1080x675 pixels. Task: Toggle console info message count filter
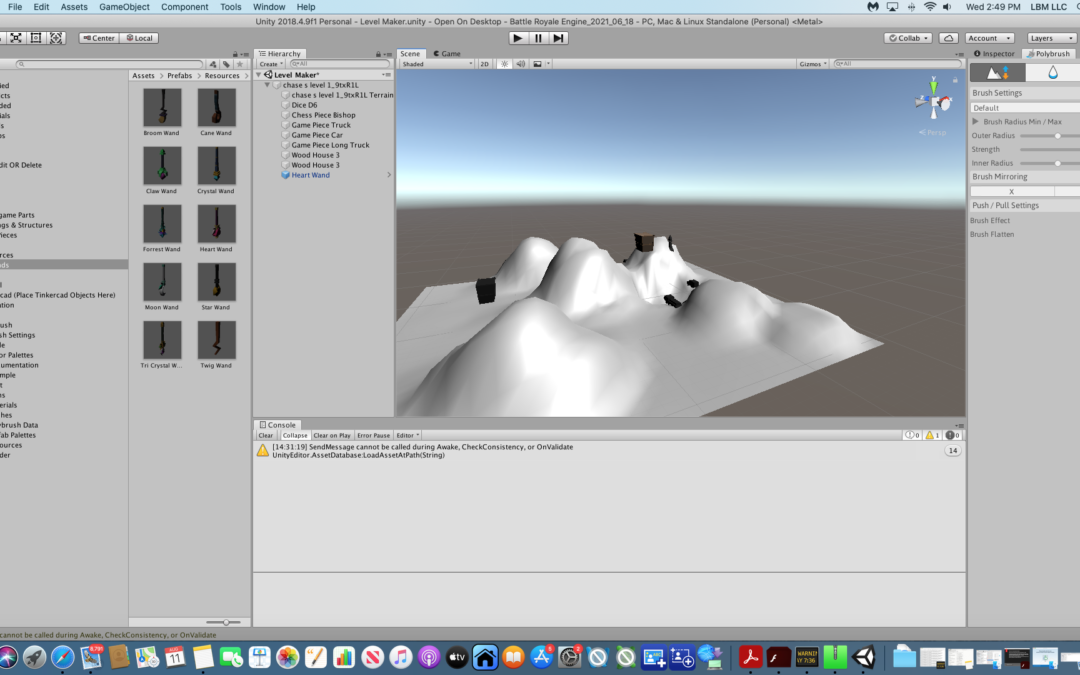coord(913,435)
